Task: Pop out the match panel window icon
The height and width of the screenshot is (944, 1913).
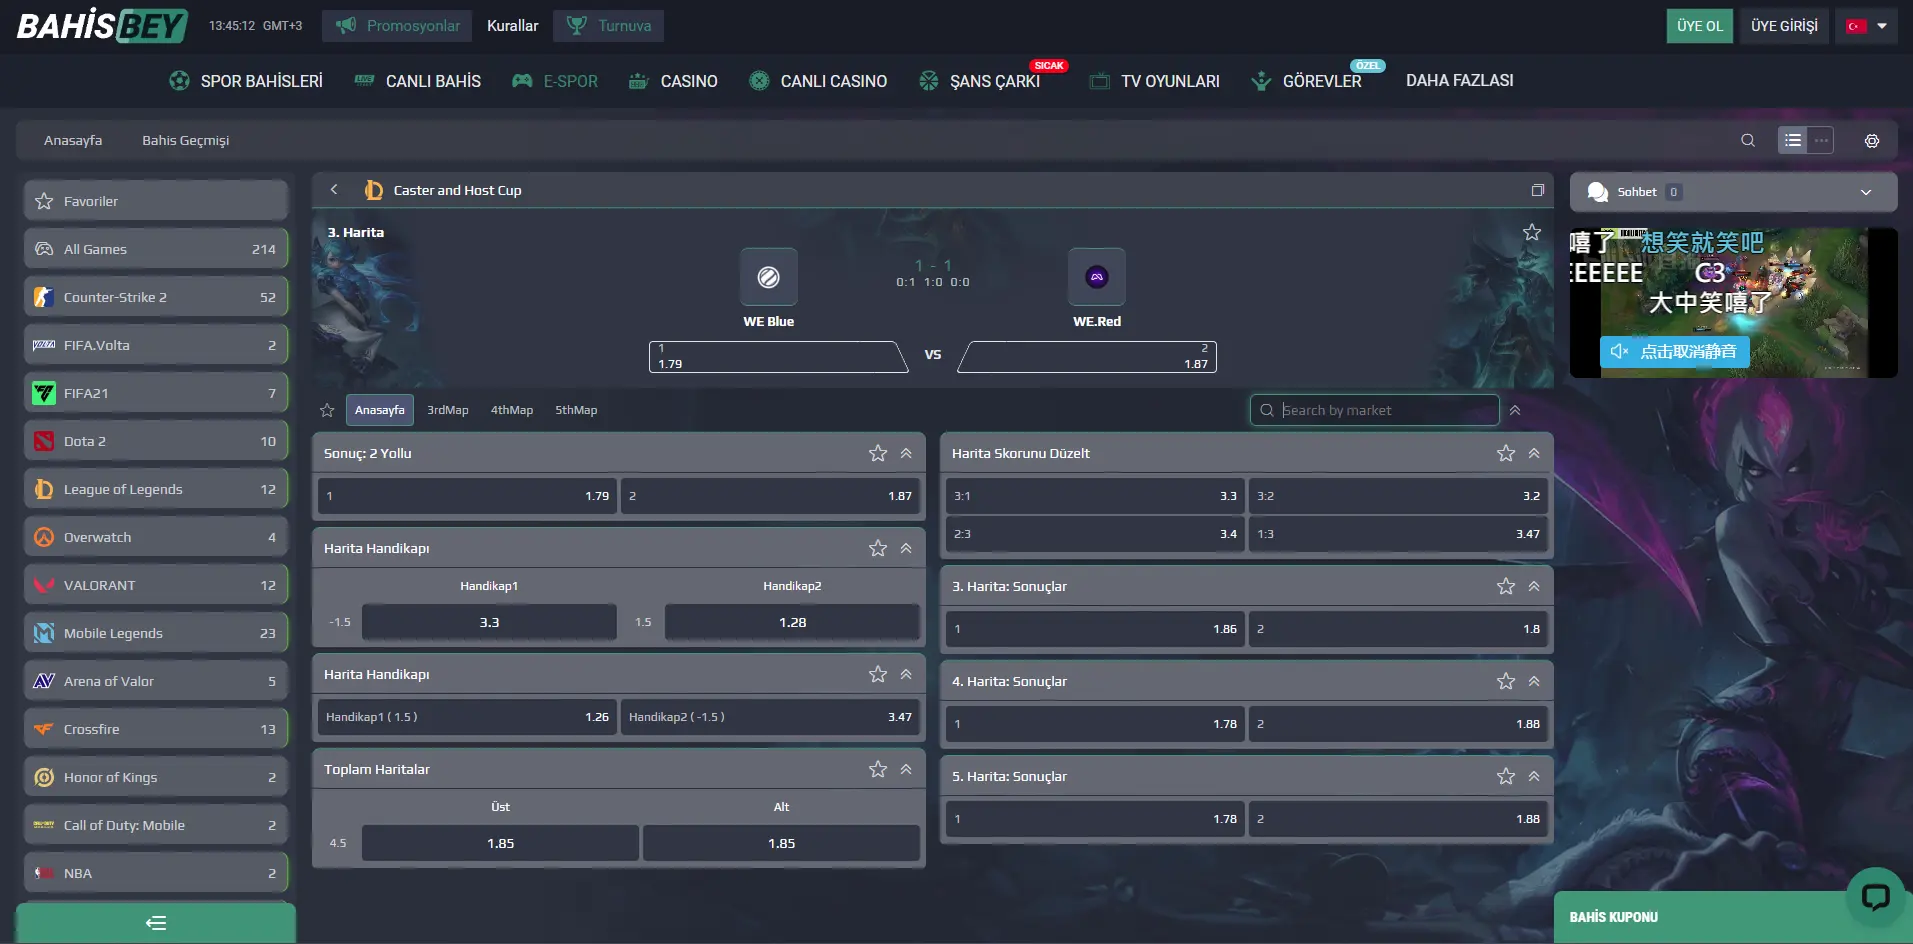Action: (x=1537, y=190)
